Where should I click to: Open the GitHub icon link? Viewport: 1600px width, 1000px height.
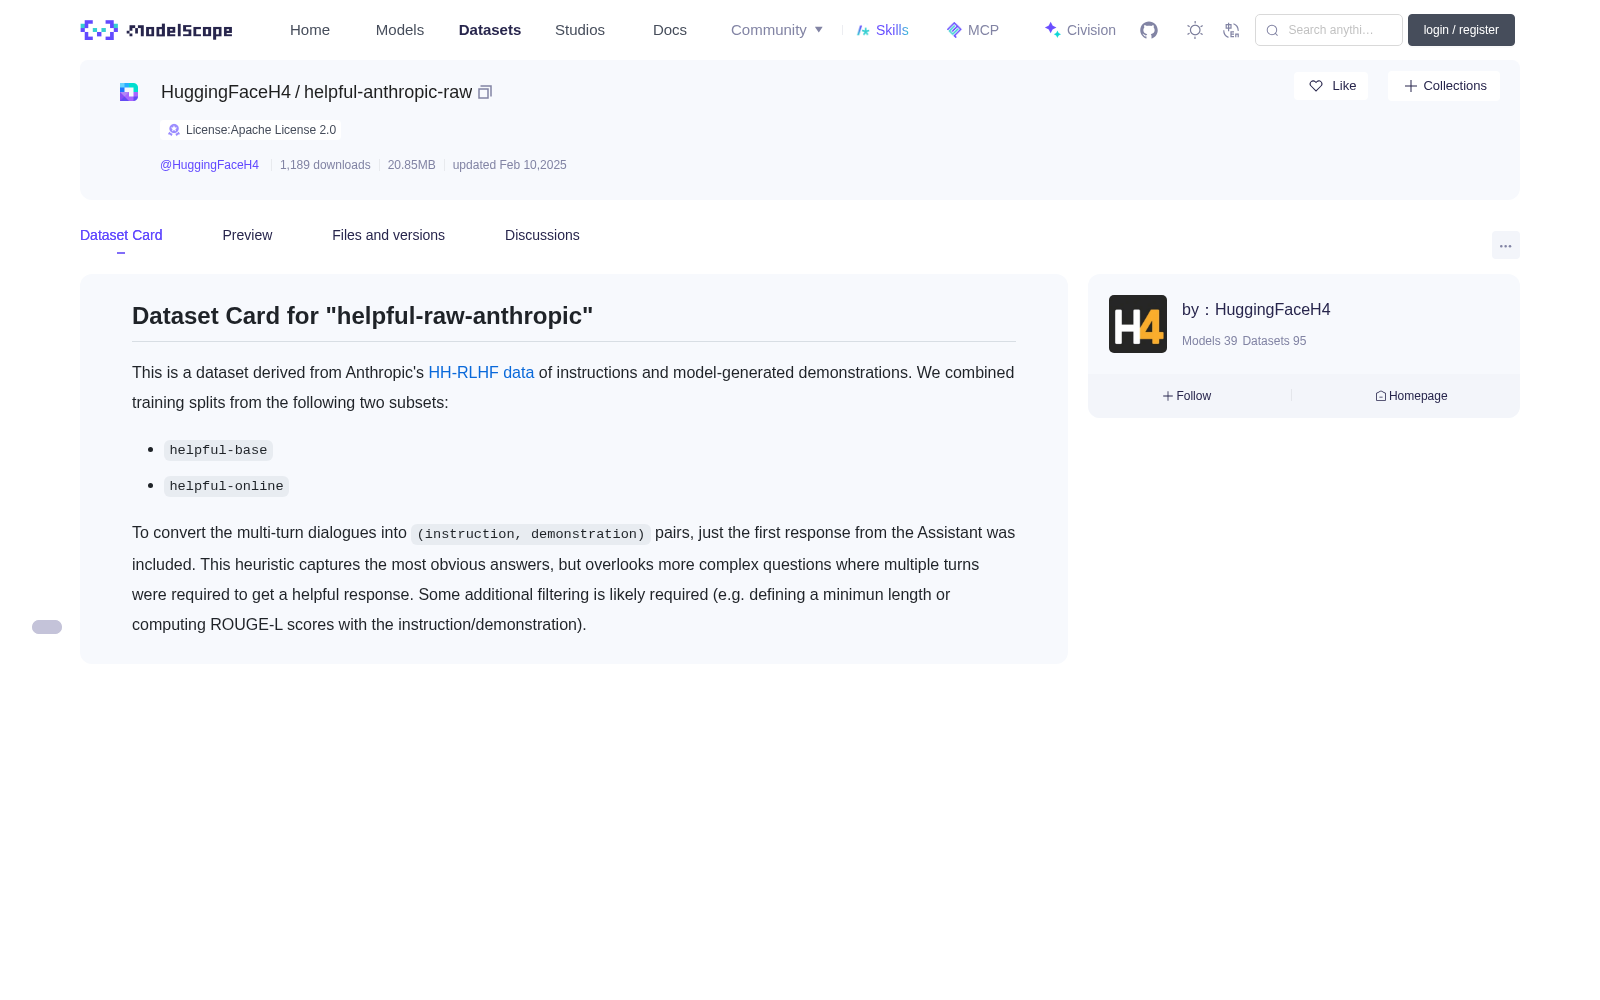tap(1149, 30)
